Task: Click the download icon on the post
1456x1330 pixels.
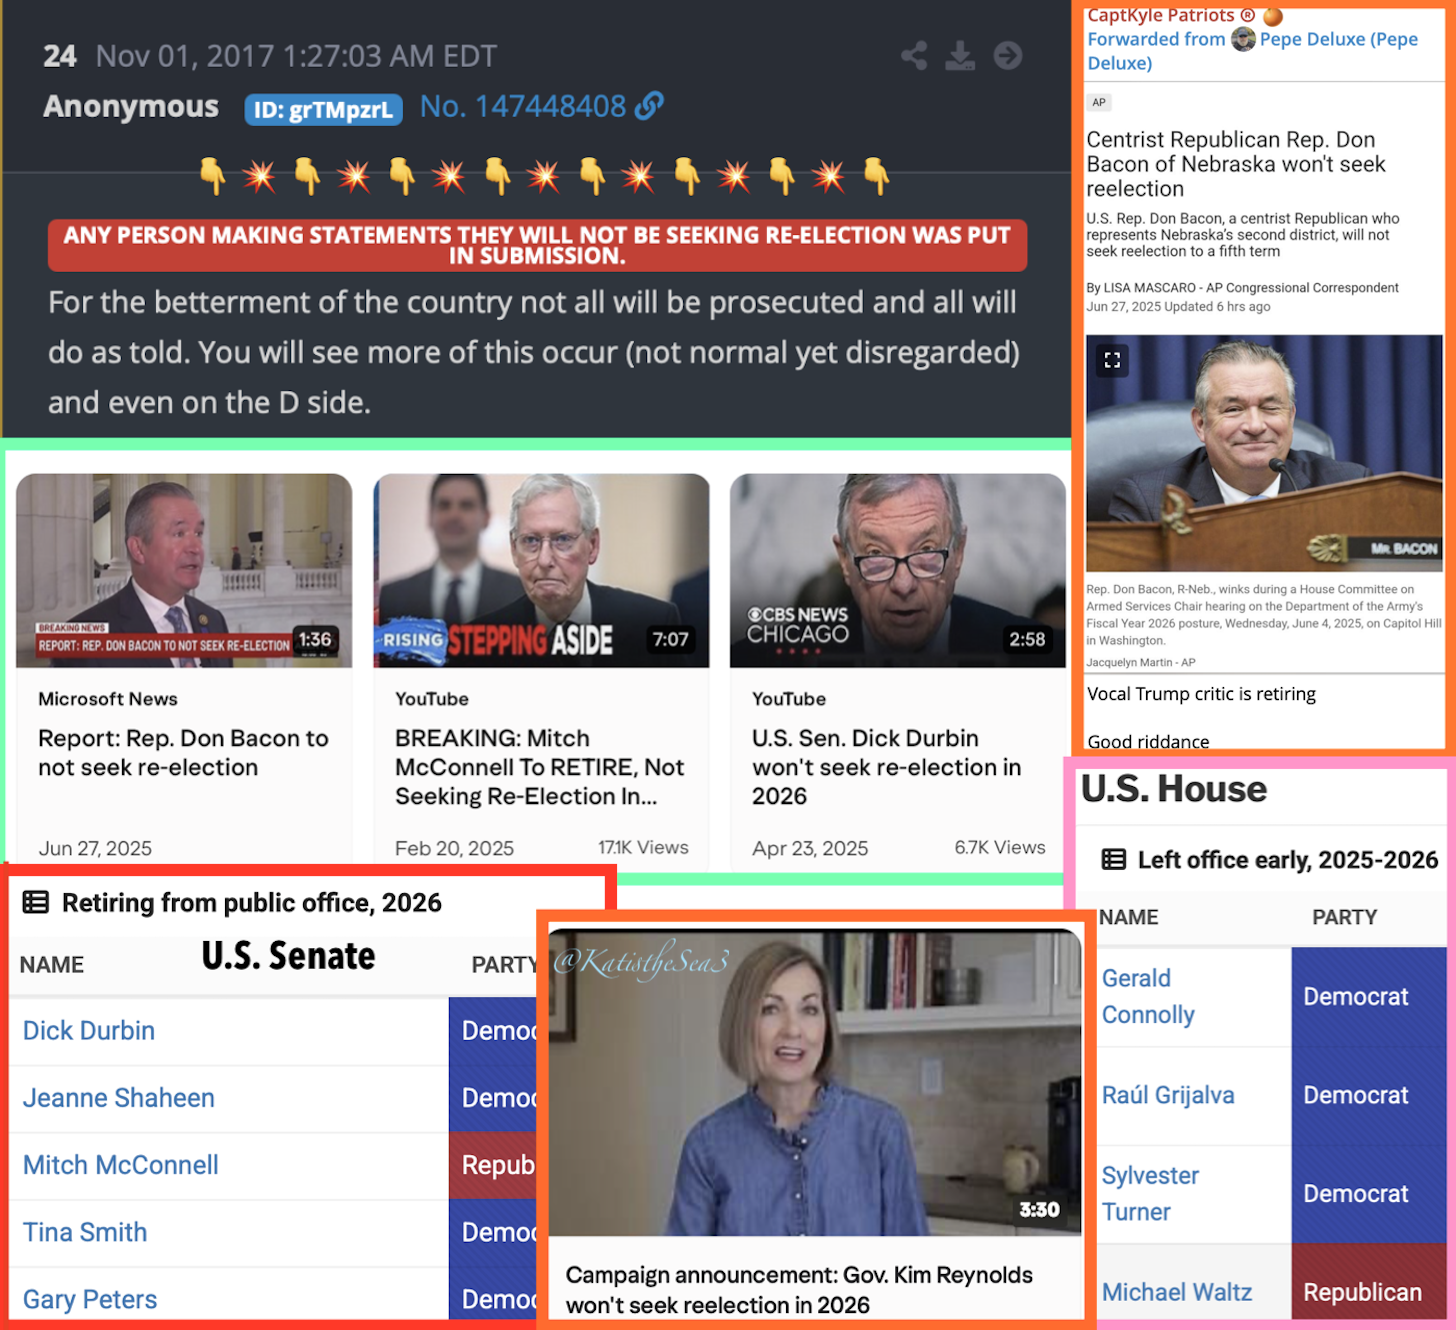Action: (x=960, y=55)
